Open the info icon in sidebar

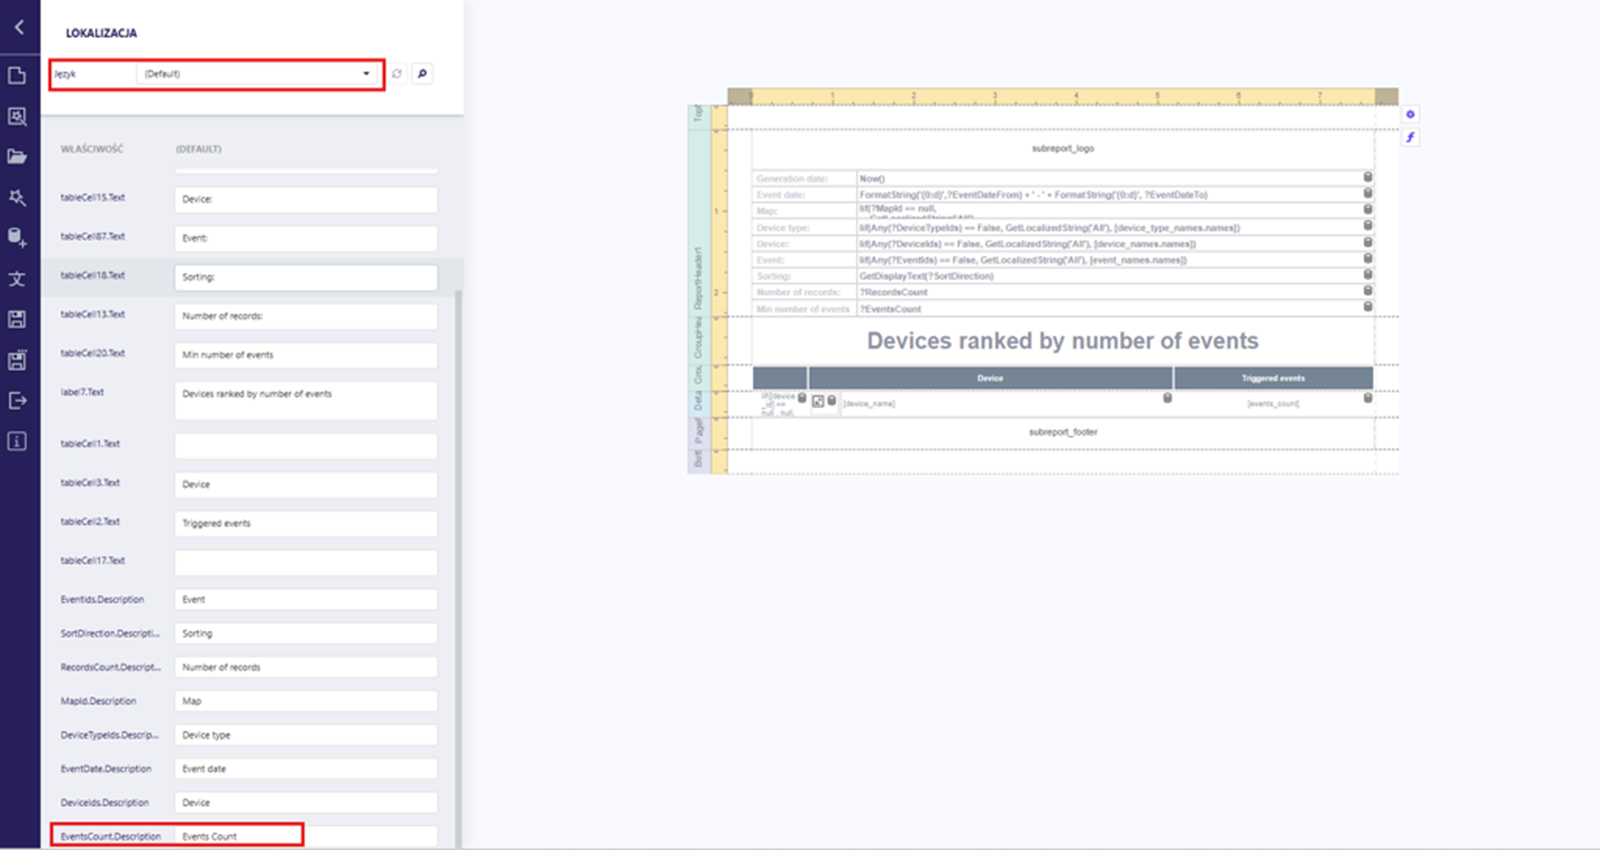coord(17,441)
